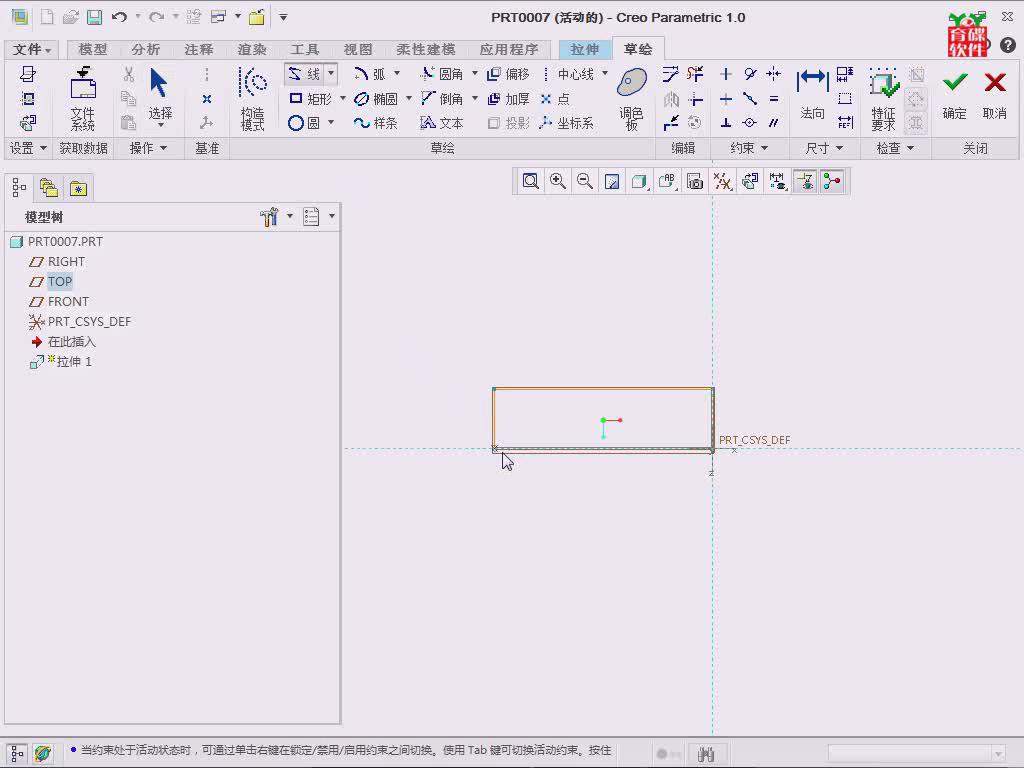Select the Thicken (加厚) tool
Screen dimensions: 1024x768
pos(508,99)
